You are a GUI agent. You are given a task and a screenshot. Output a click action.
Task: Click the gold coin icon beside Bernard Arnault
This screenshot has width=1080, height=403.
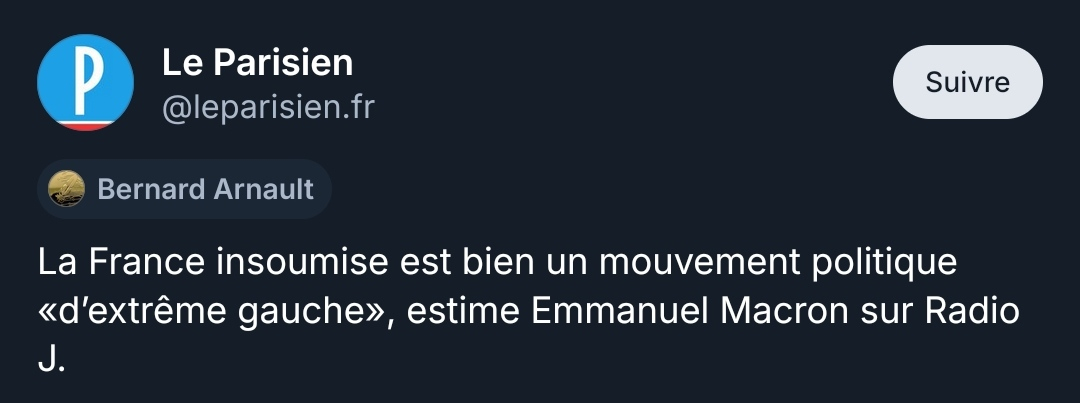pos(68,189)
